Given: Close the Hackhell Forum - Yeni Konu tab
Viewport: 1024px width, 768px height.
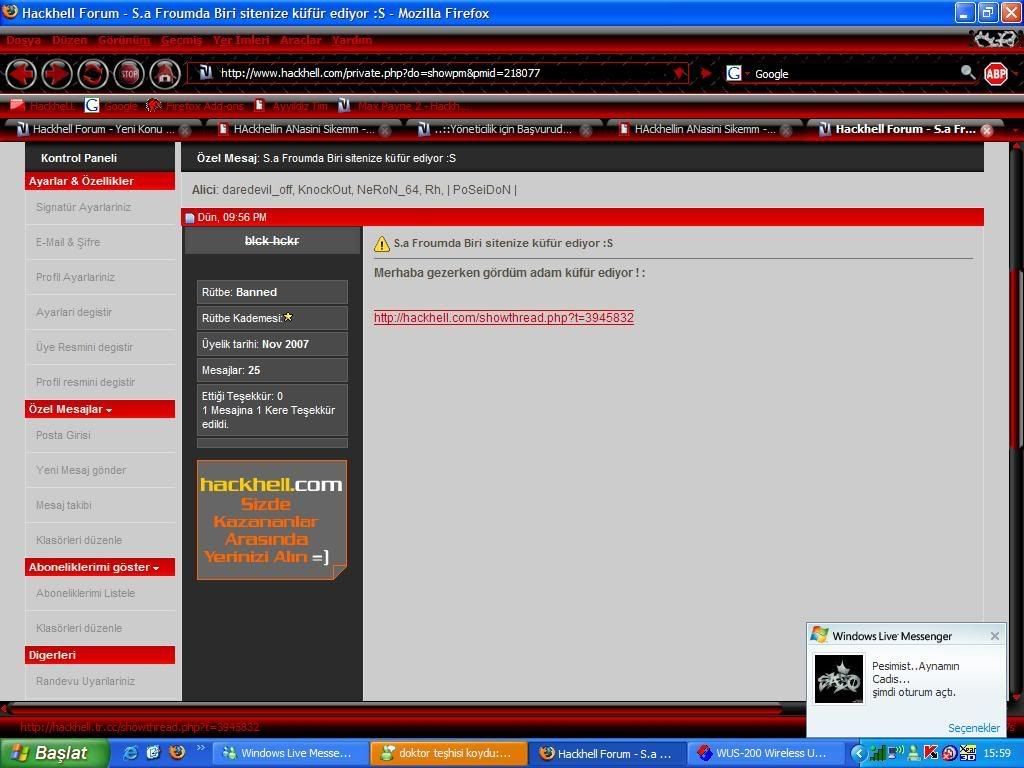Looking at the screenshot, I should 185,130.
